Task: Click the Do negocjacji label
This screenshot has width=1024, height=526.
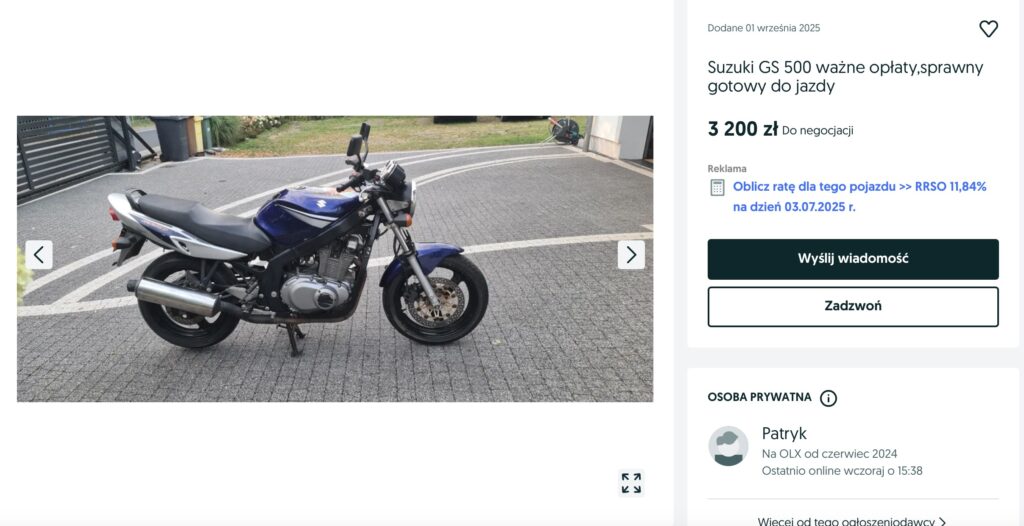Action: click(x=817, y=130)
